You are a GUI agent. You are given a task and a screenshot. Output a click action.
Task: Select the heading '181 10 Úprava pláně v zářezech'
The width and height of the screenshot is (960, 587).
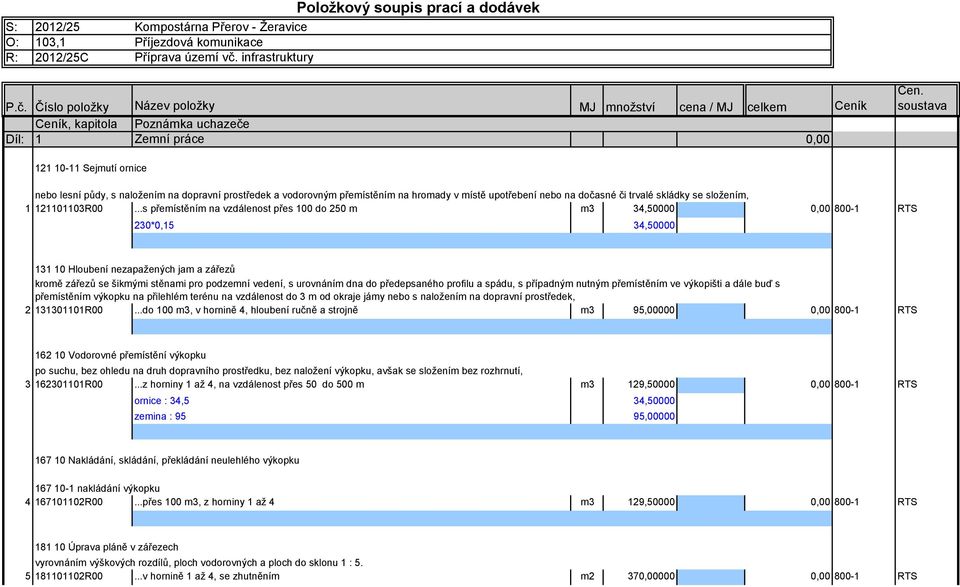tap(107, 547)
